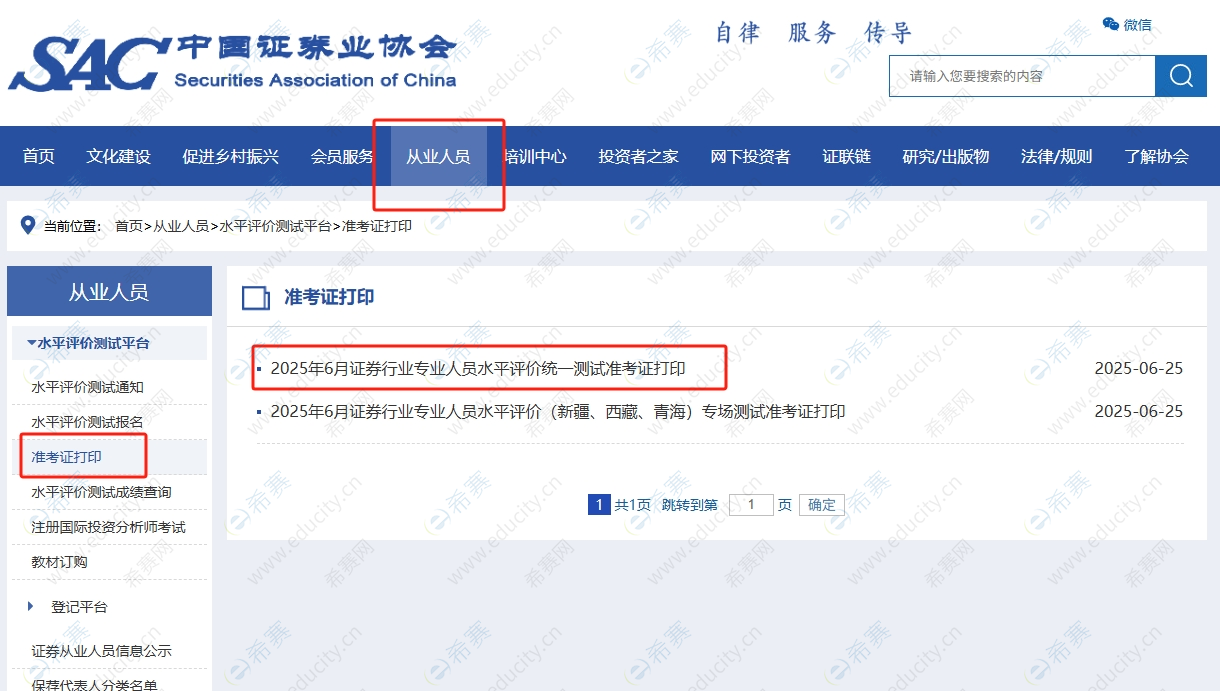Open 水平评价测试通知 in sidebar

coord(87,387)
